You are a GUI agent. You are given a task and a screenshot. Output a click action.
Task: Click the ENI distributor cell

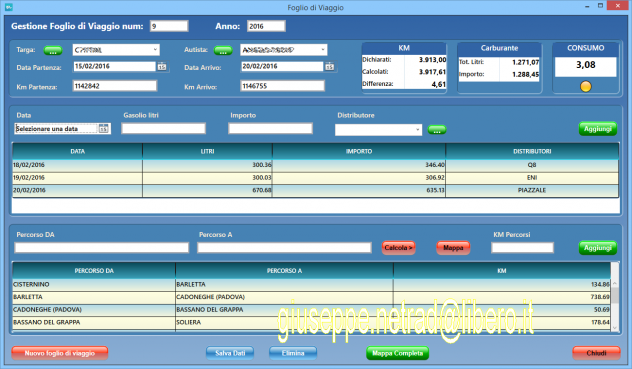[532, 177]
